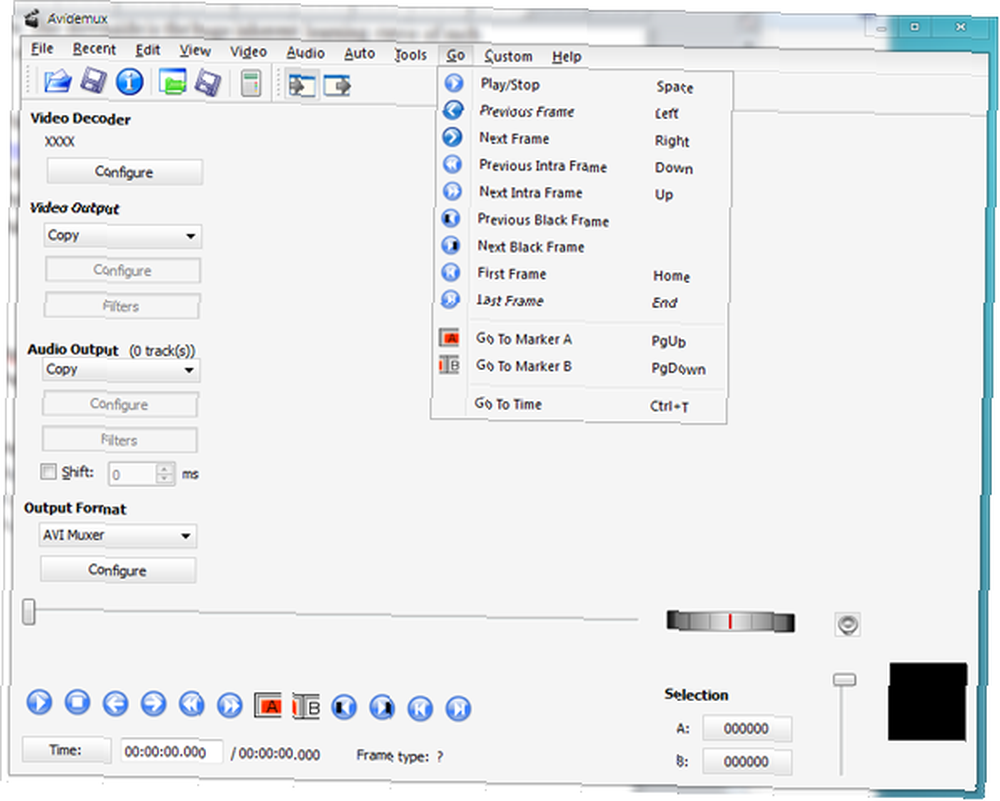Open the File menu
The image size is (1000, 801).
tap(42, 48)
